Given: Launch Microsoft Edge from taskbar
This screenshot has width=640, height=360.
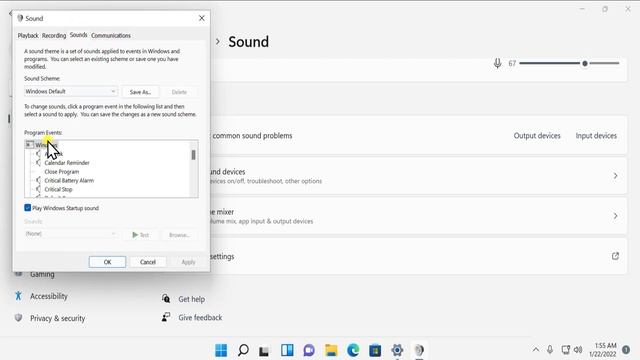Looking at the screenshot, I should 353,350.
